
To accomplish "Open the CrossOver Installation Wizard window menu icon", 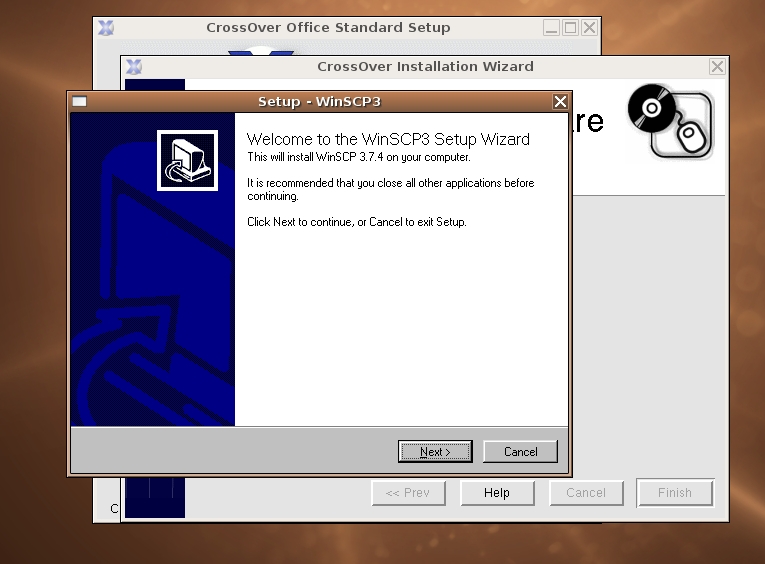I will pos(133,67).
